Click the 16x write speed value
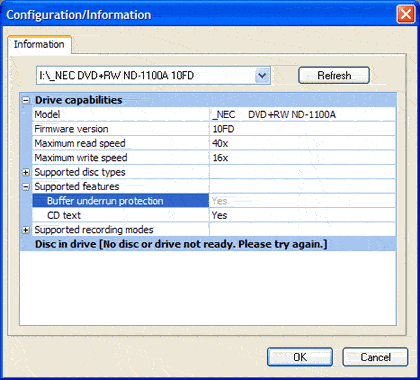 coord(220,158)
